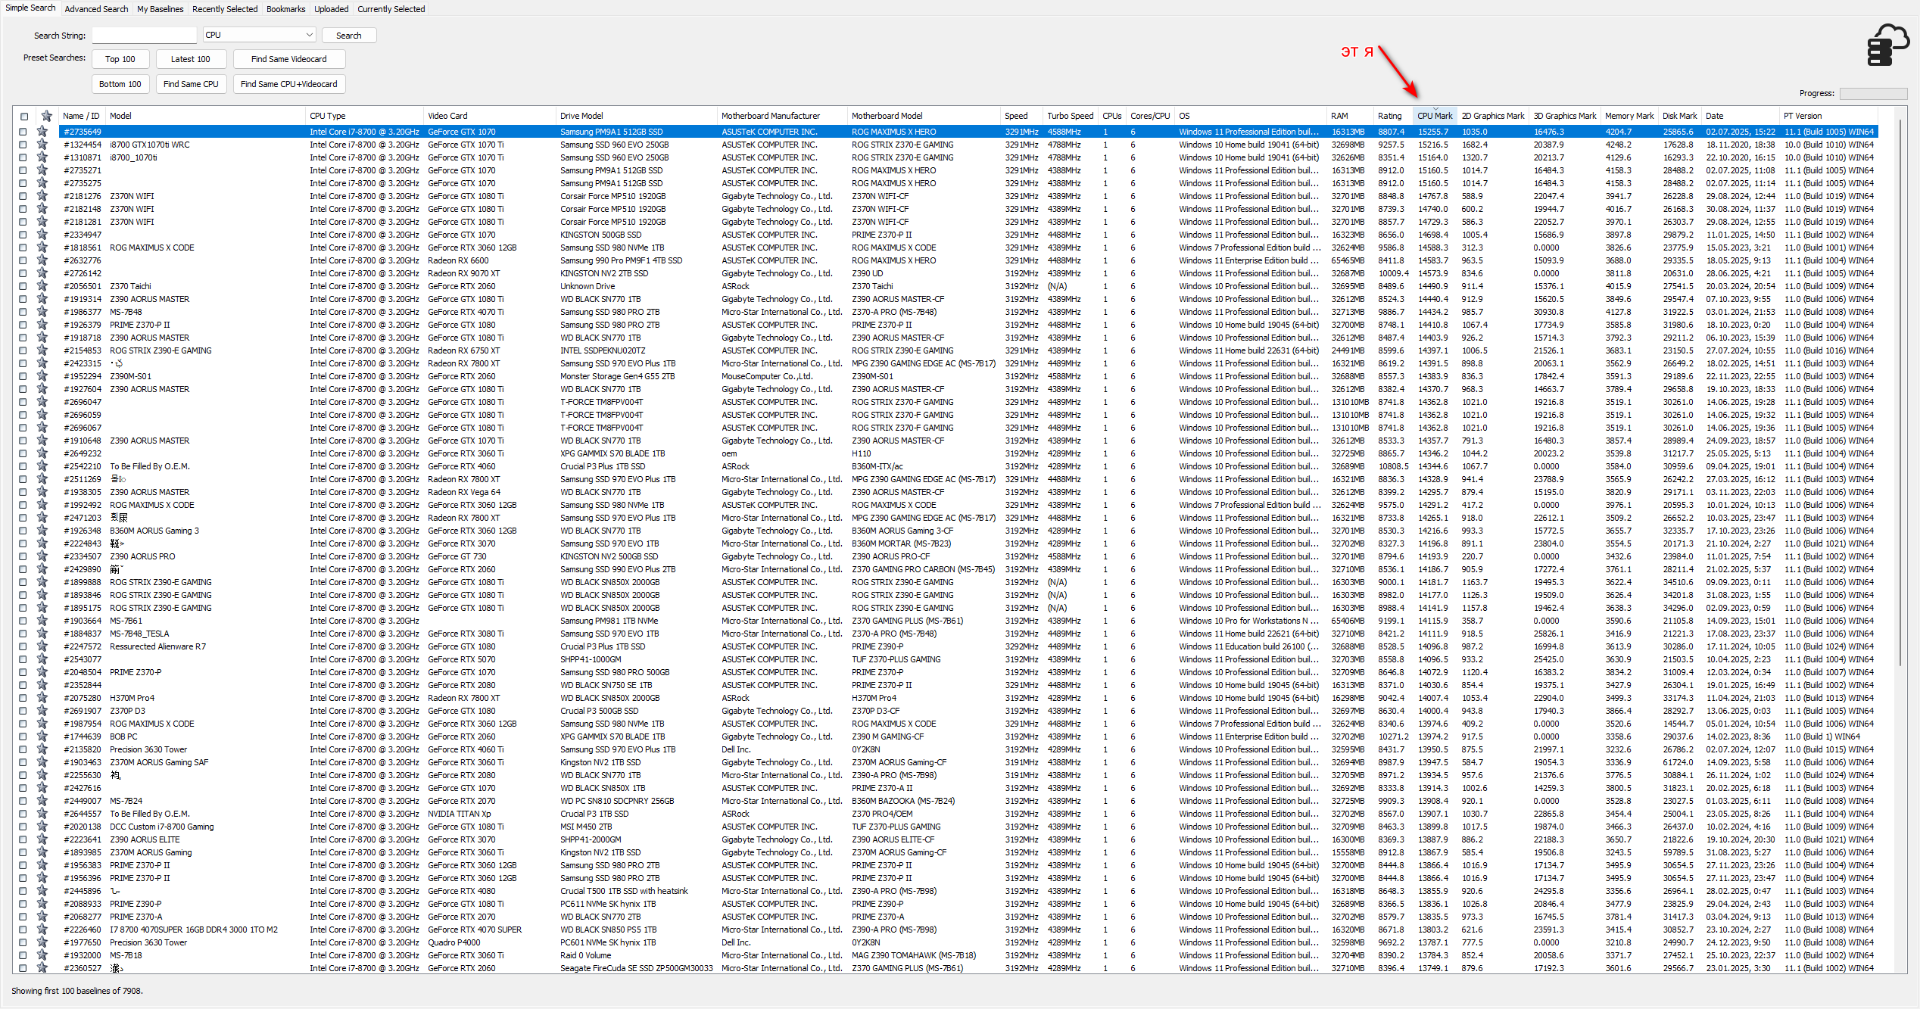
Task: Tick the checkbox for baseline #1818561
Action: click(x=24, y=247)
